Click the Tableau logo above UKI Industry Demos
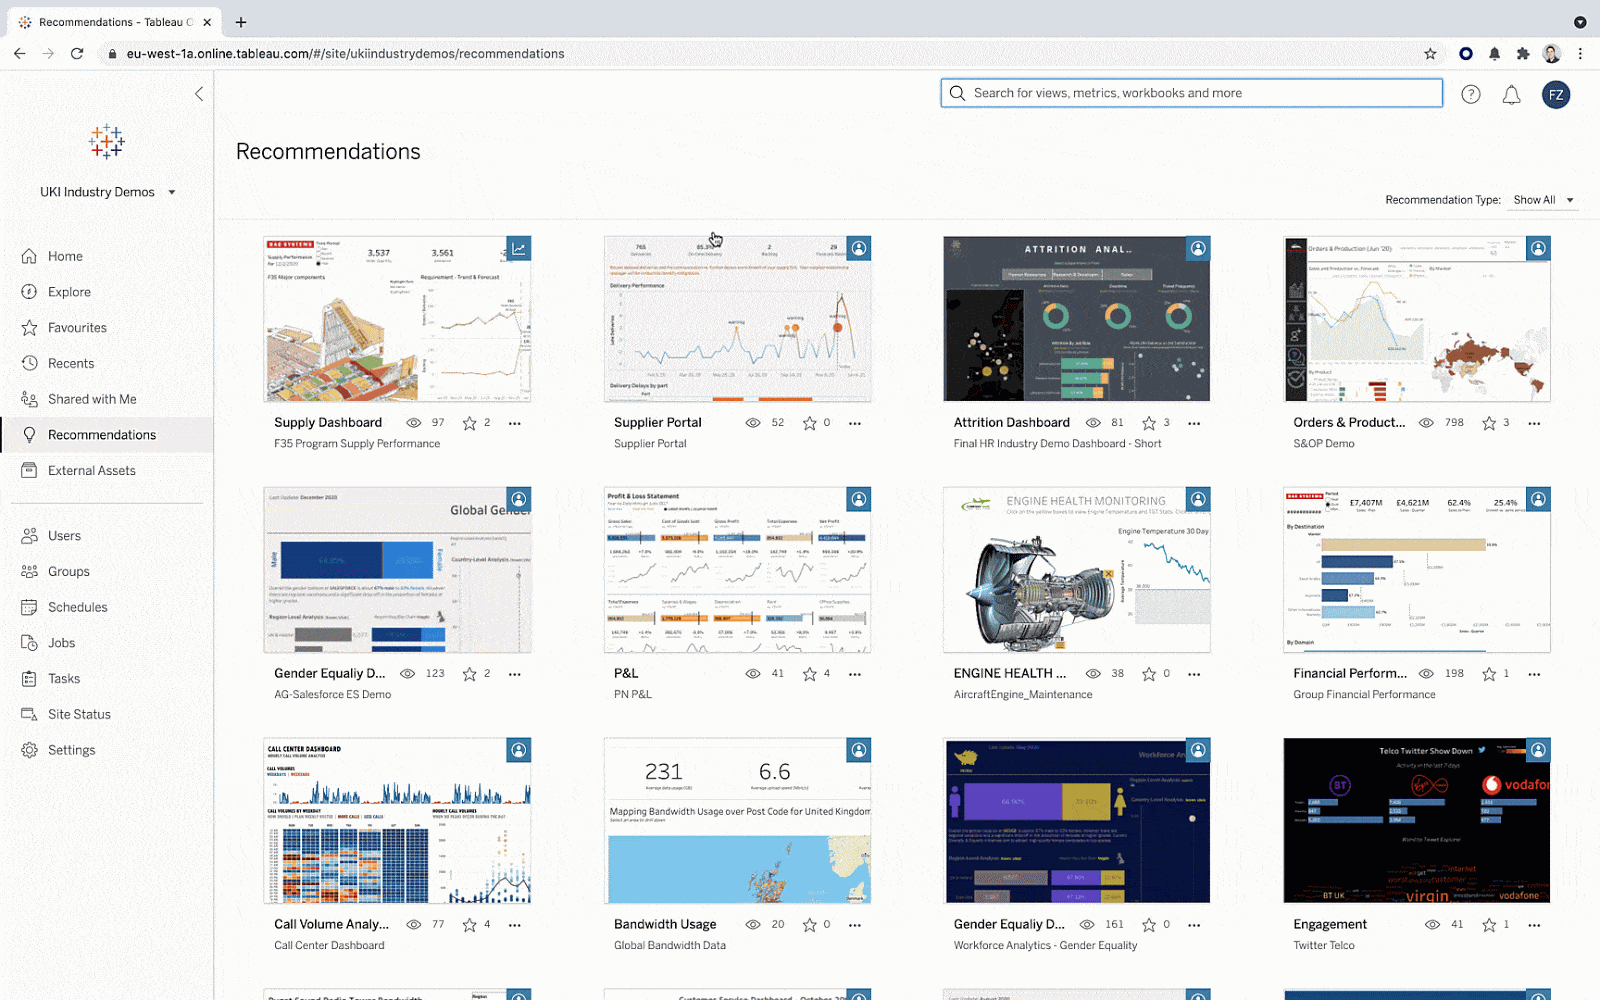 [105, 142]
